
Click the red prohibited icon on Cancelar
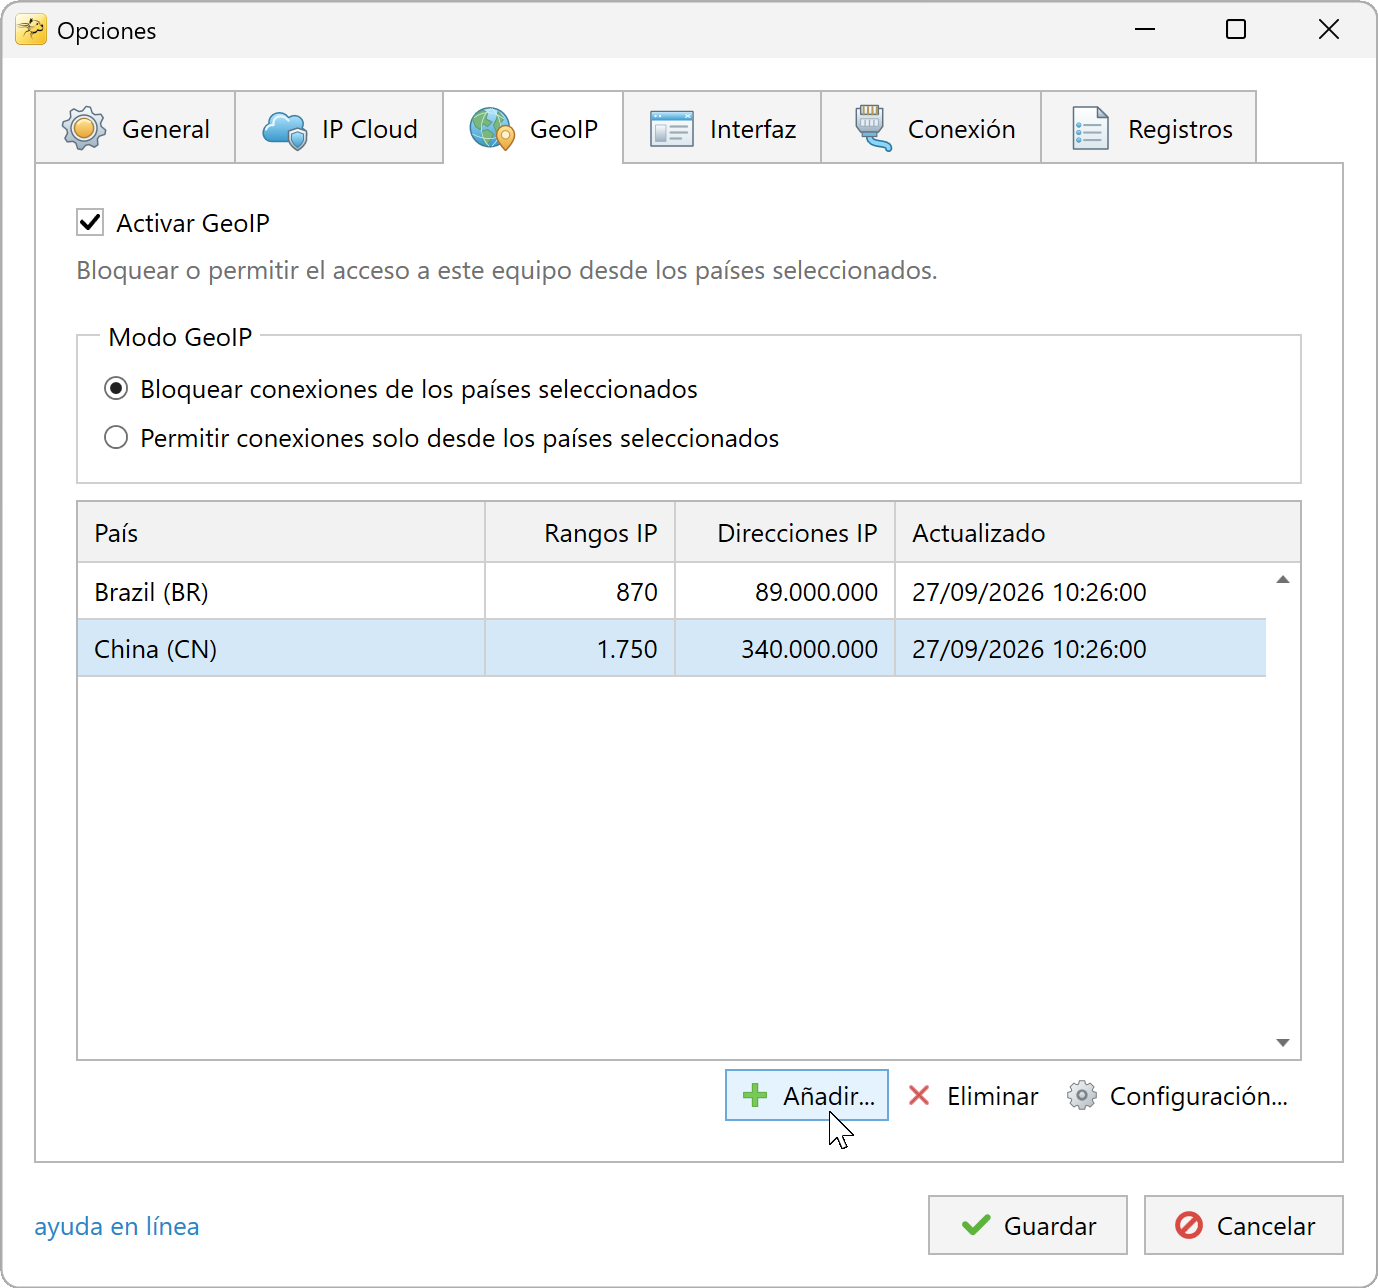tap(1189, 1225)
